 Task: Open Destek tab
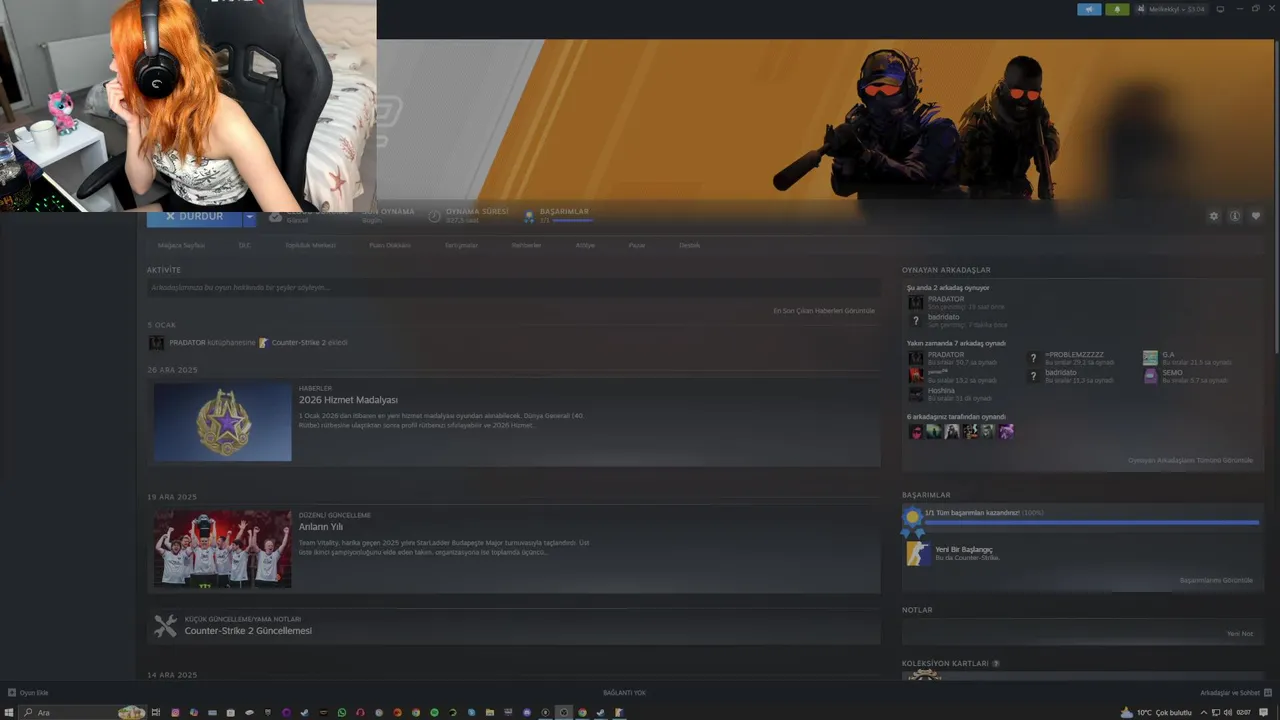[690, 245]
